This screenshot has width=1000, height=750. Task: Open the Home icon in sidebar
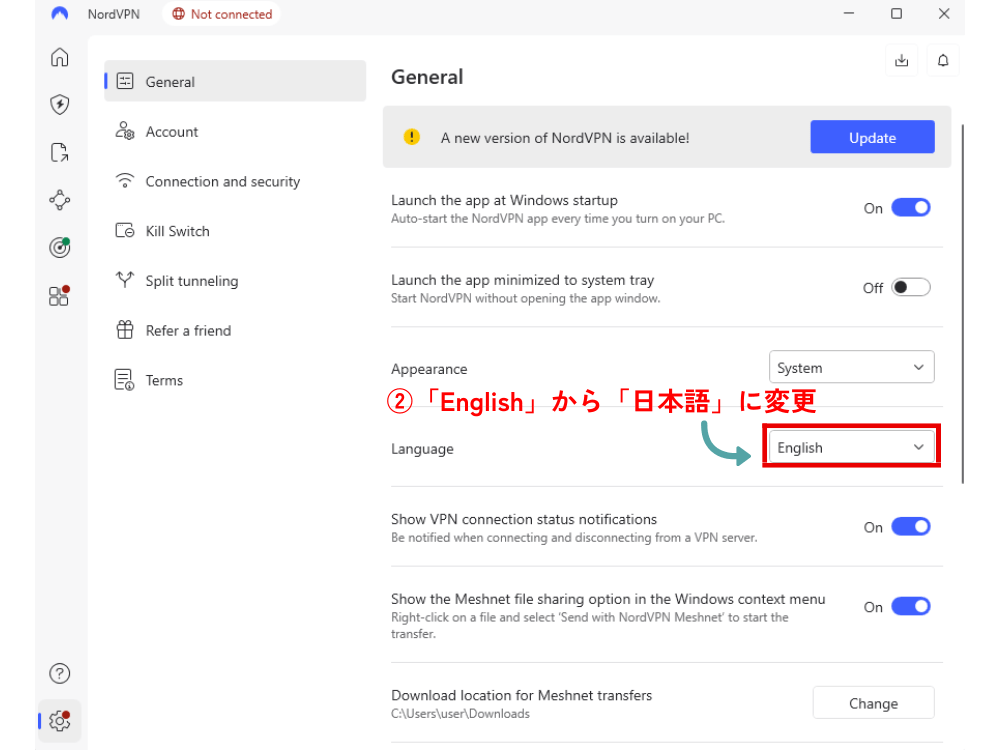[60, 57]
